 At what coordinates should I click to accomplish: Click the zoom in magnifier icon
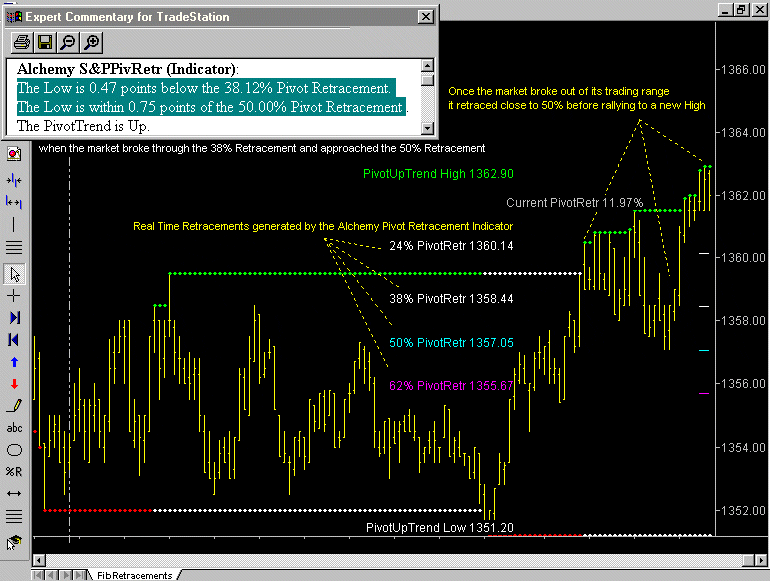[x=92, y=42]
